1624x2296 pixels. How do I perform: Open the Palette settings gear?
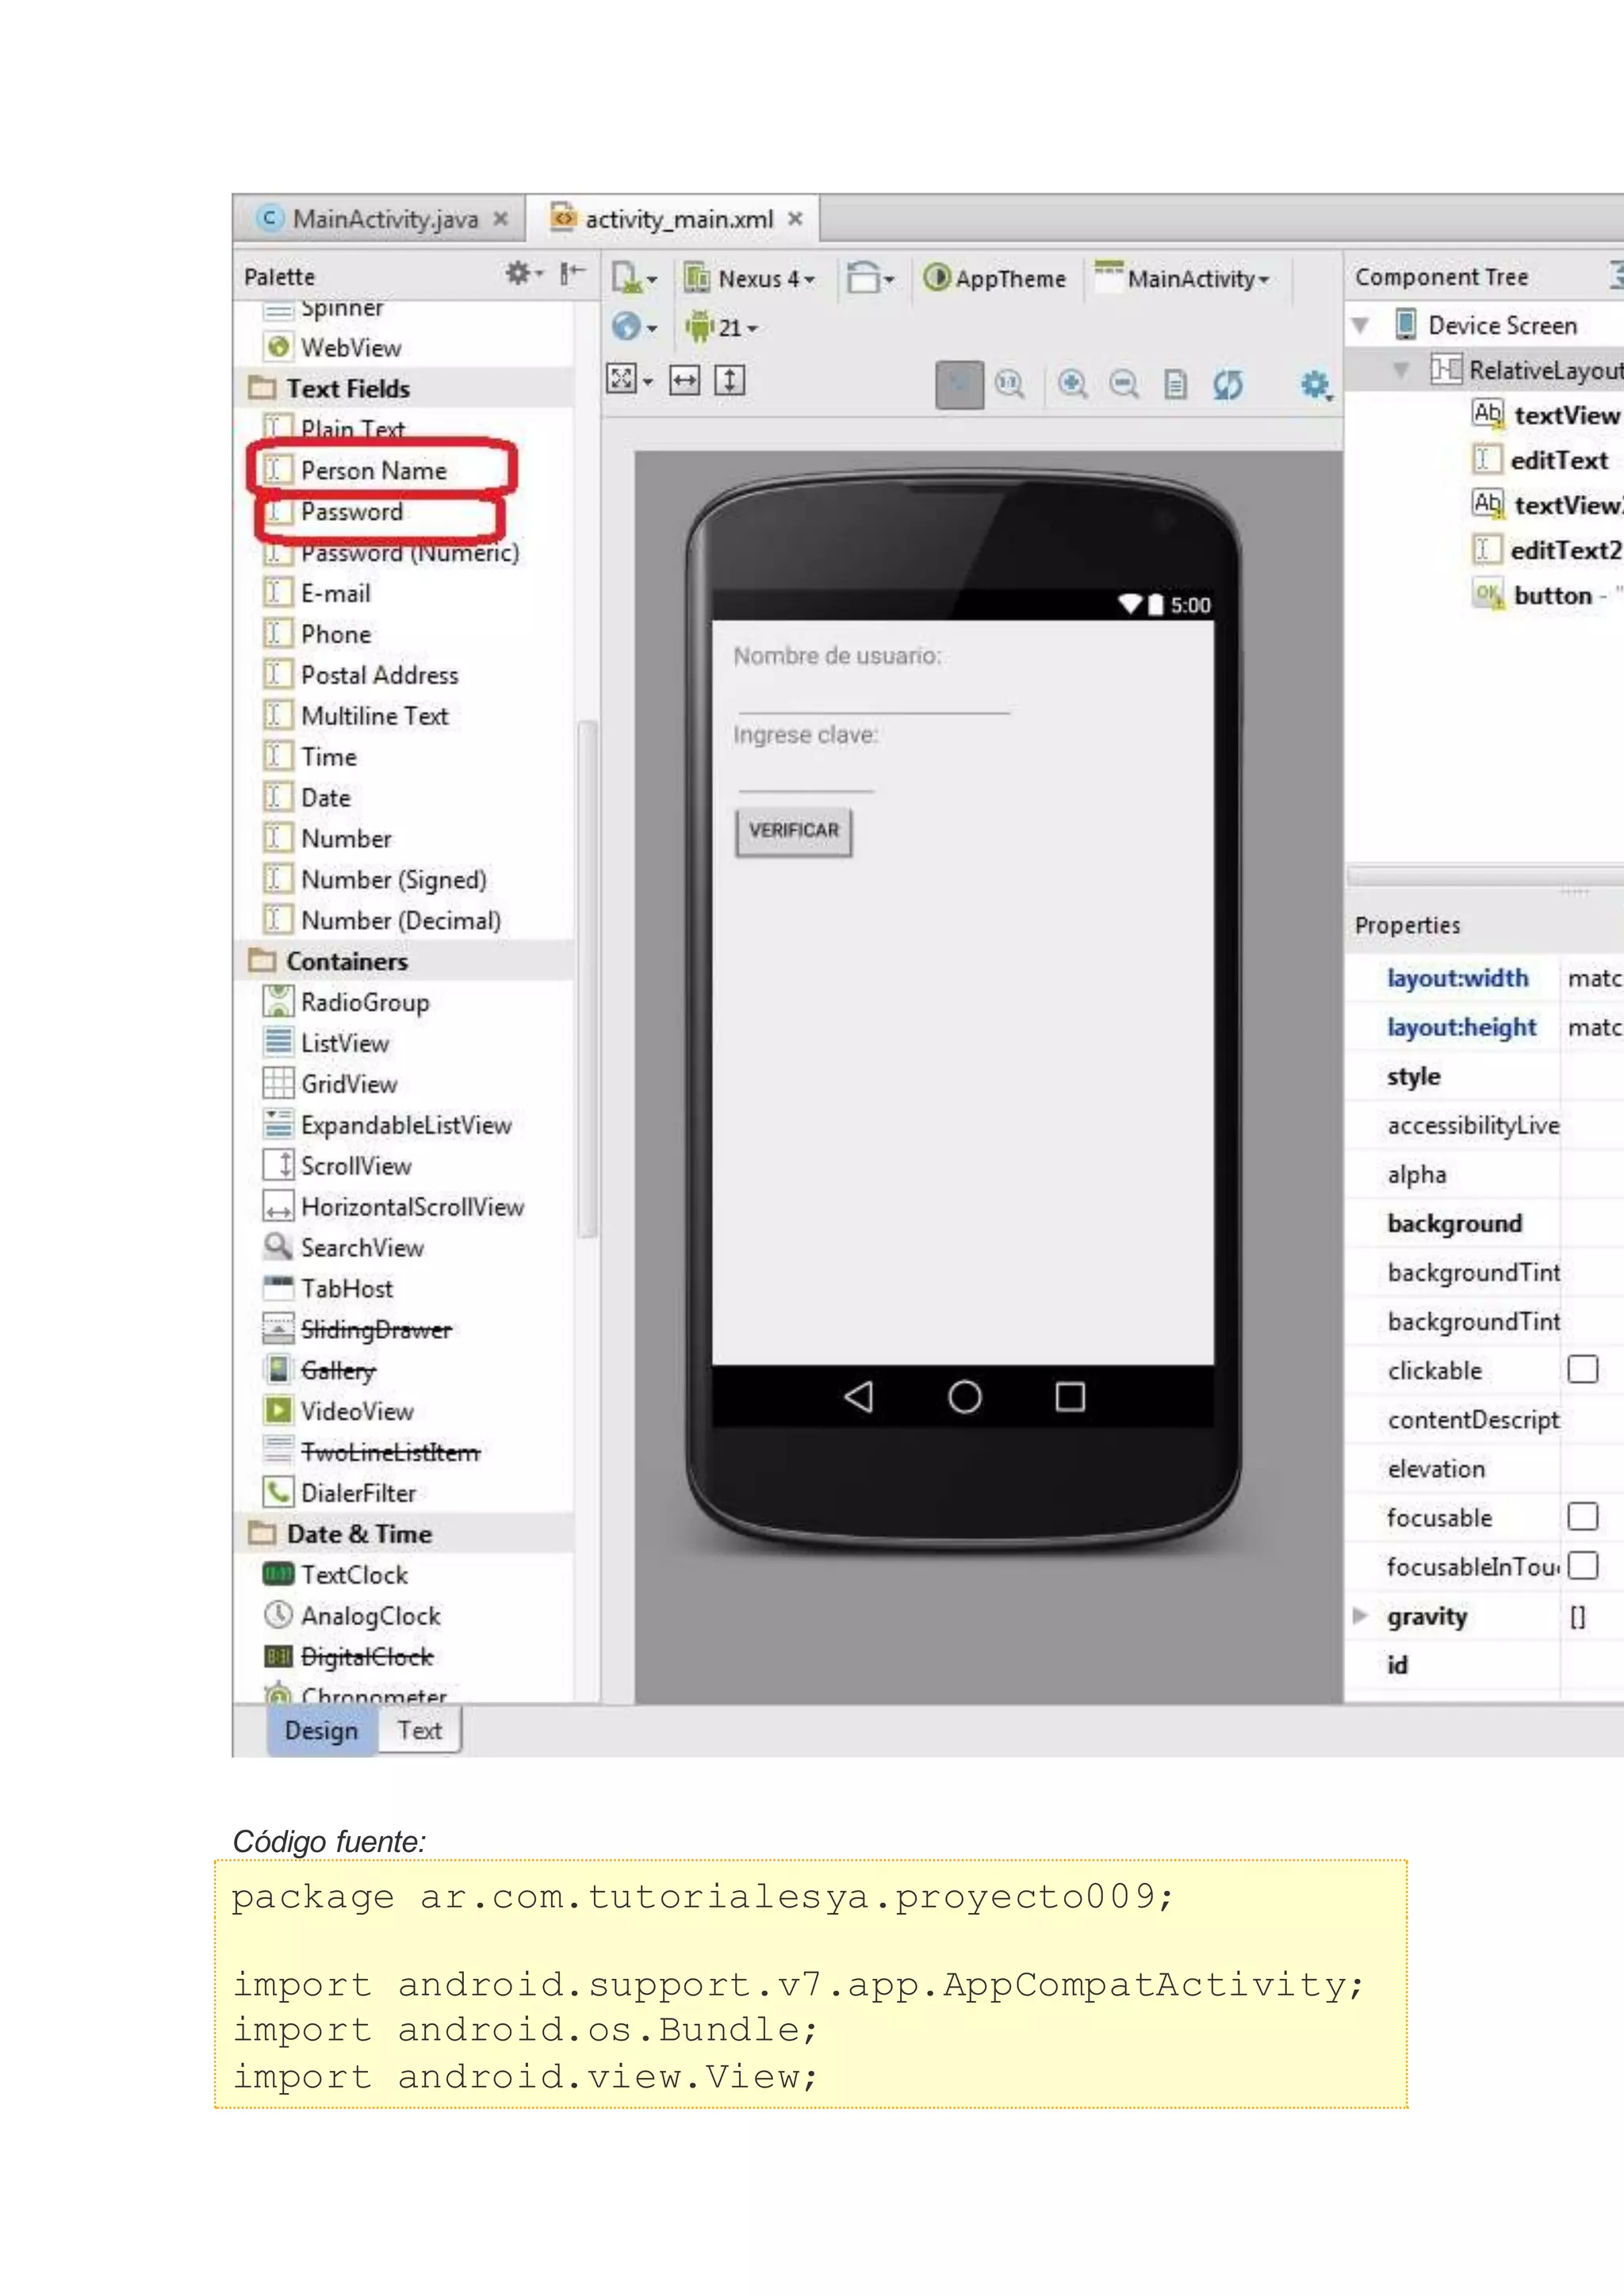pos(522,273)
